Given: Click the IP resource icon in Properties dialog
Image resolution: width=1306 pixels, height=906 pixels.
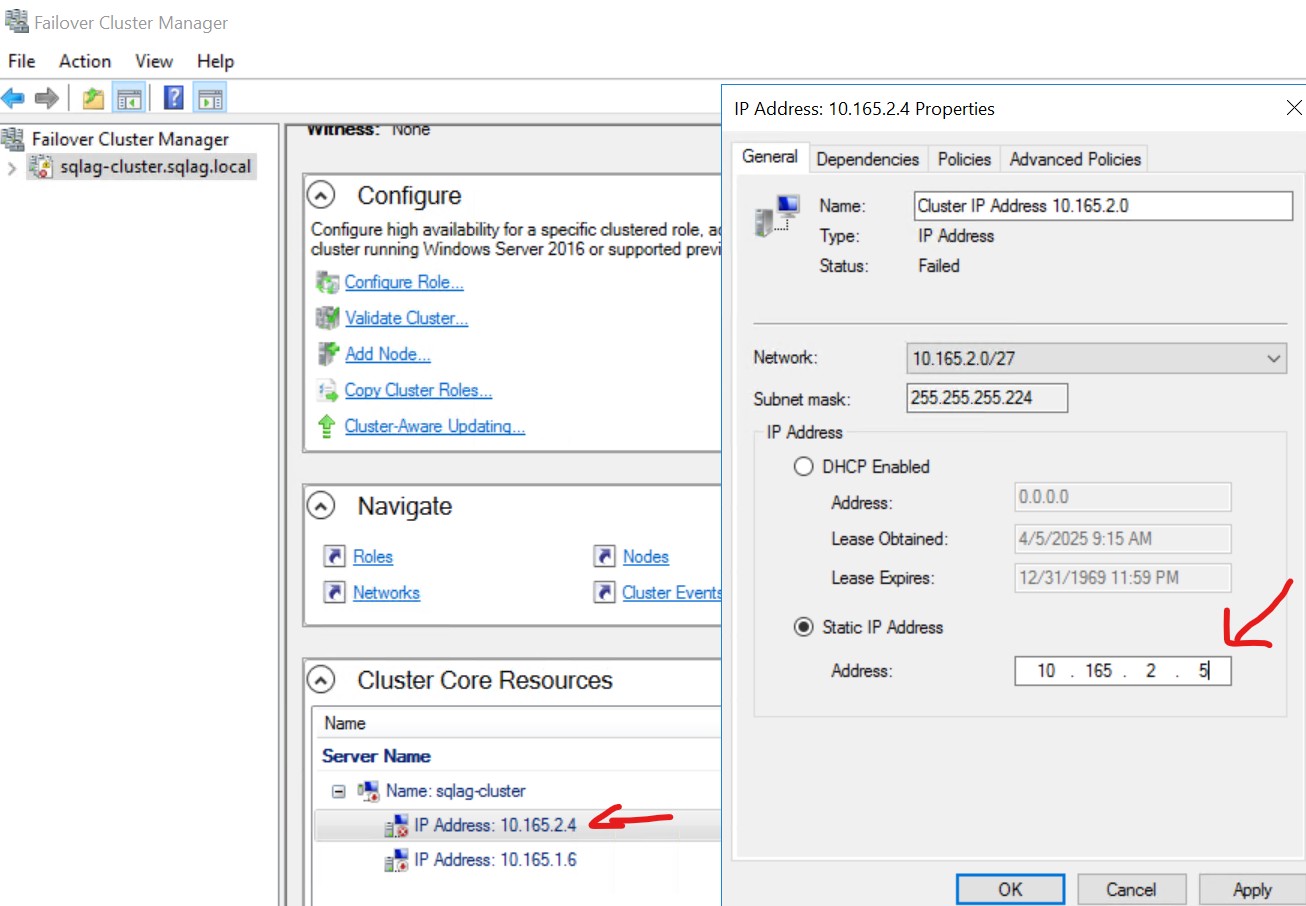Looking at the screenshot, I should tap(778, 216).
